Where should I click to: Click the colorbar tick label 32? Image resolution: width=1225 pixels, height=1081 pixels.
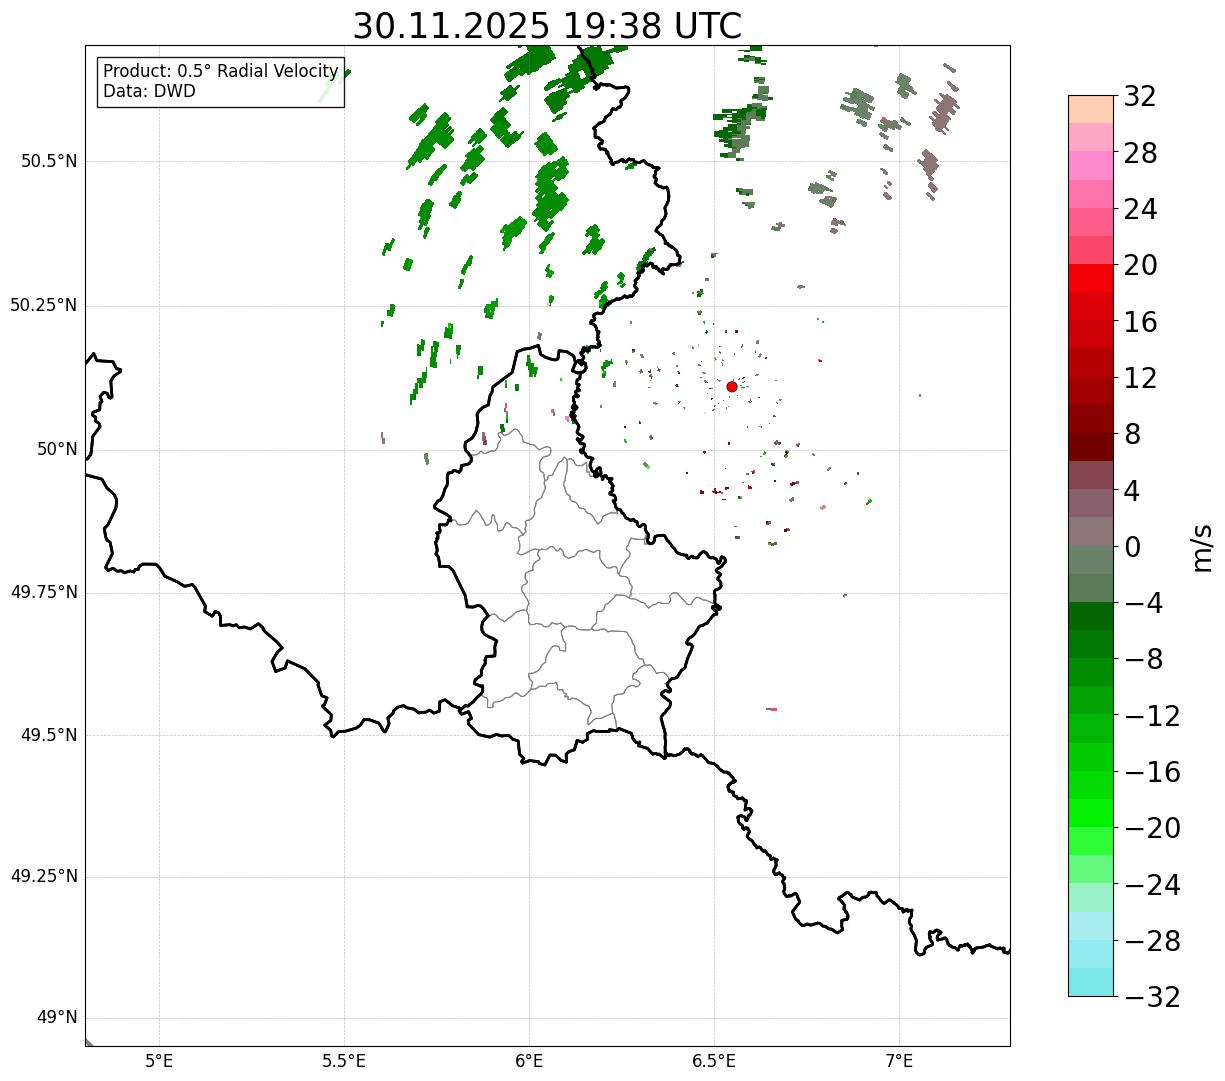coord(1140,97)
